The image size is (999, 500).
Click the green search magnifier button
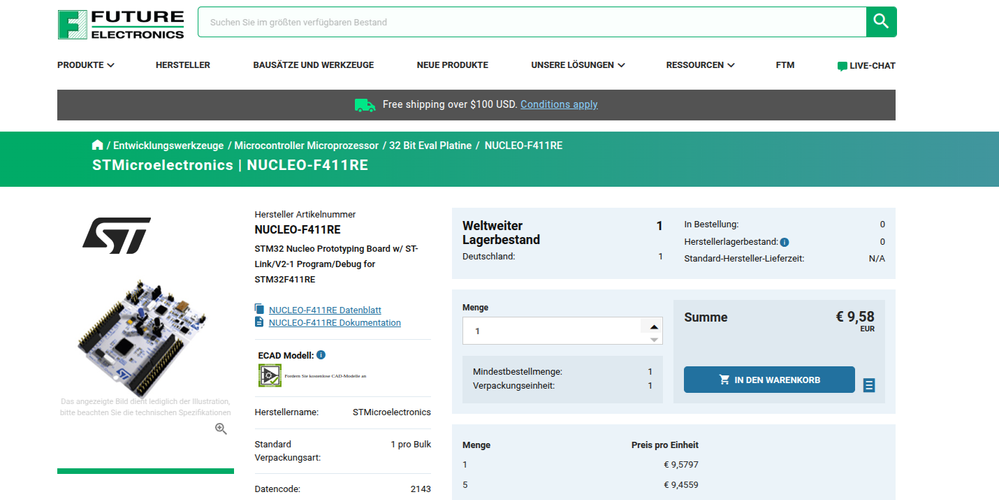coord(881,22)
